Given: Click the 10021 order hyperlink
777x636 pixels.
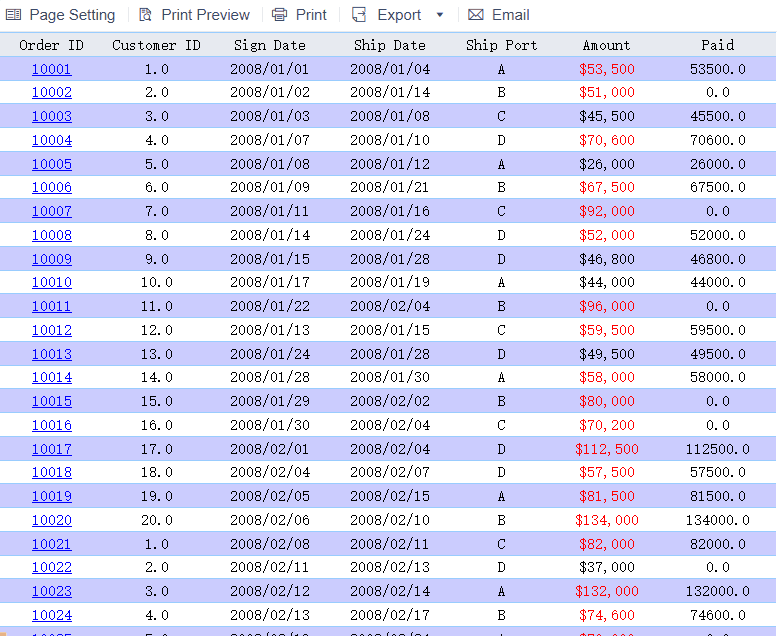Looking at the screenshot, I should (x=52, y=544).
